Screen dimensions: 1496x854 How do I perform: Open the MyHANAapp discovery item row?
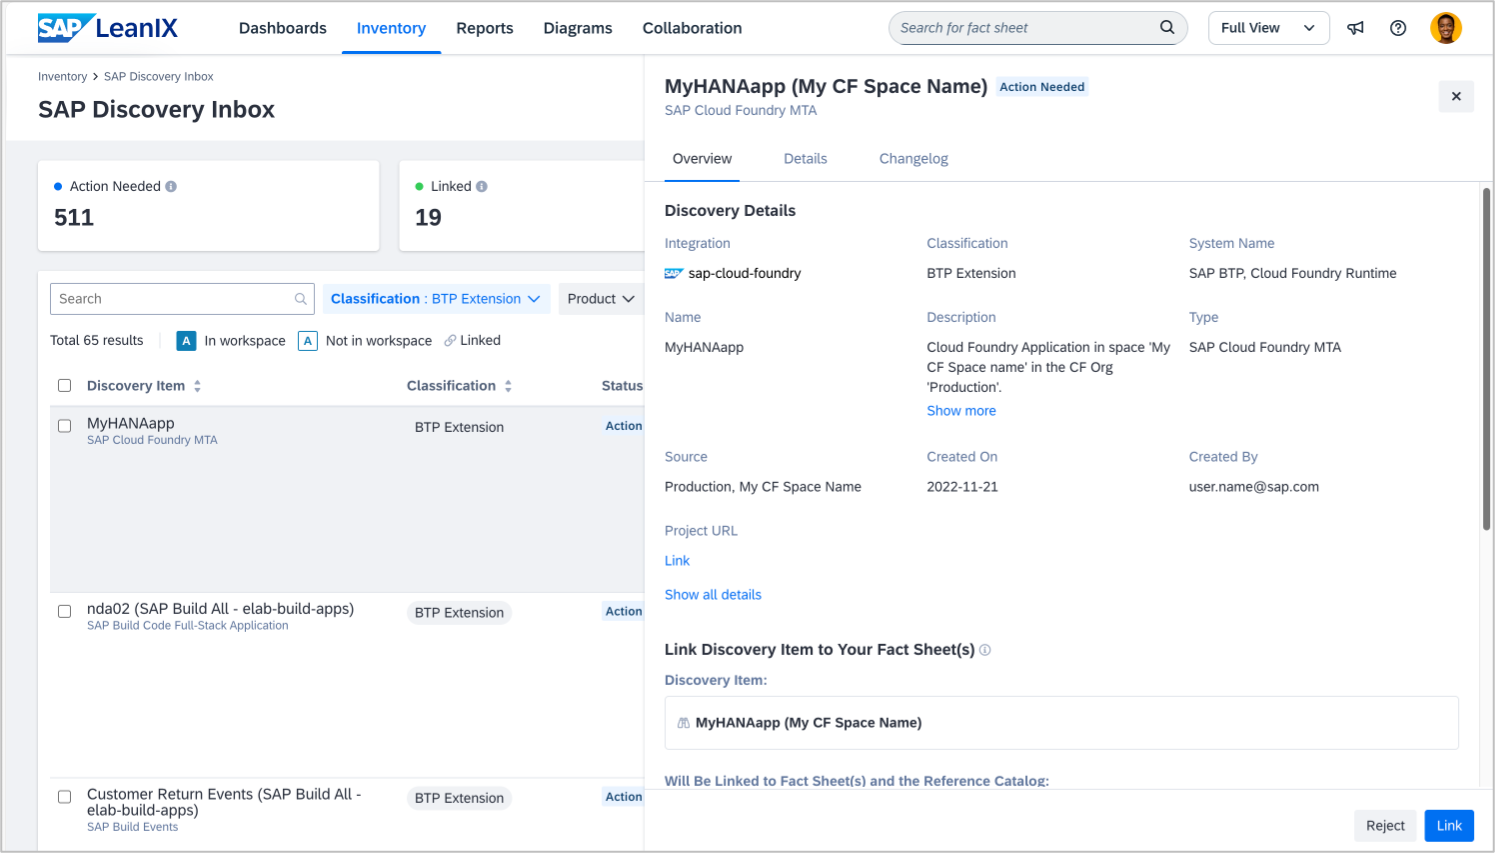[x=347, y=500]
